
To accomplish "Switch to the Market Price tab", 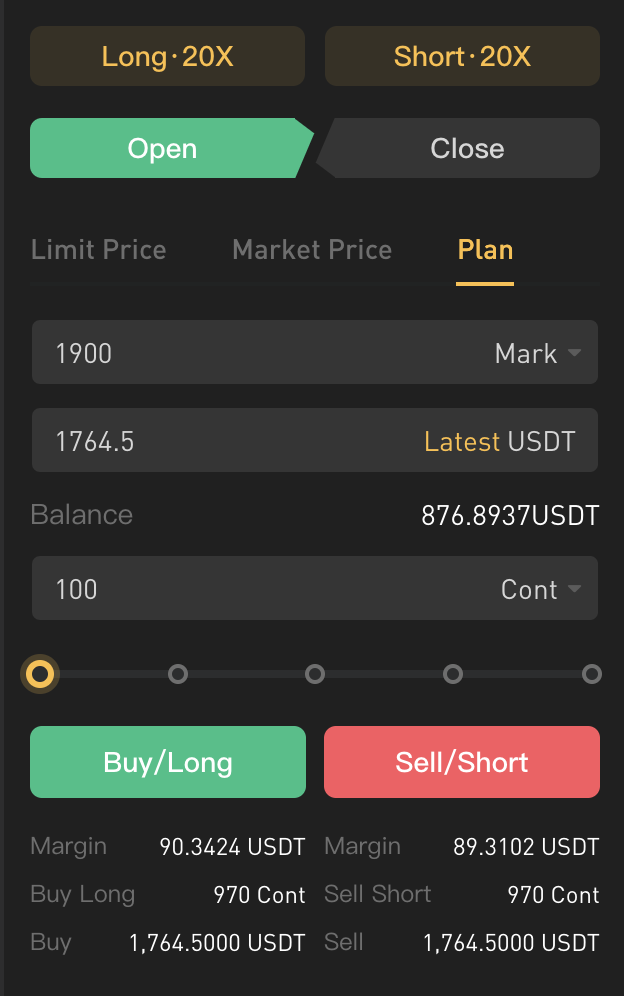I will pos(311,250).
